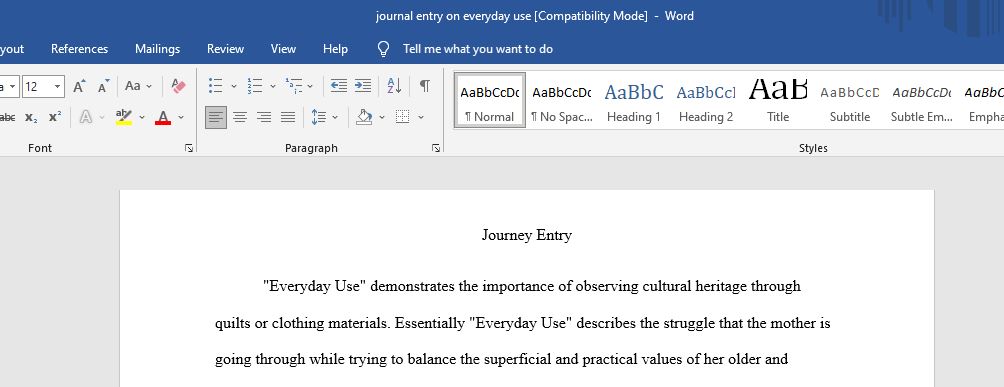Open the View tab
Image resolution: width=1004 pixels, height=387 pixels.
coord(283,49)
